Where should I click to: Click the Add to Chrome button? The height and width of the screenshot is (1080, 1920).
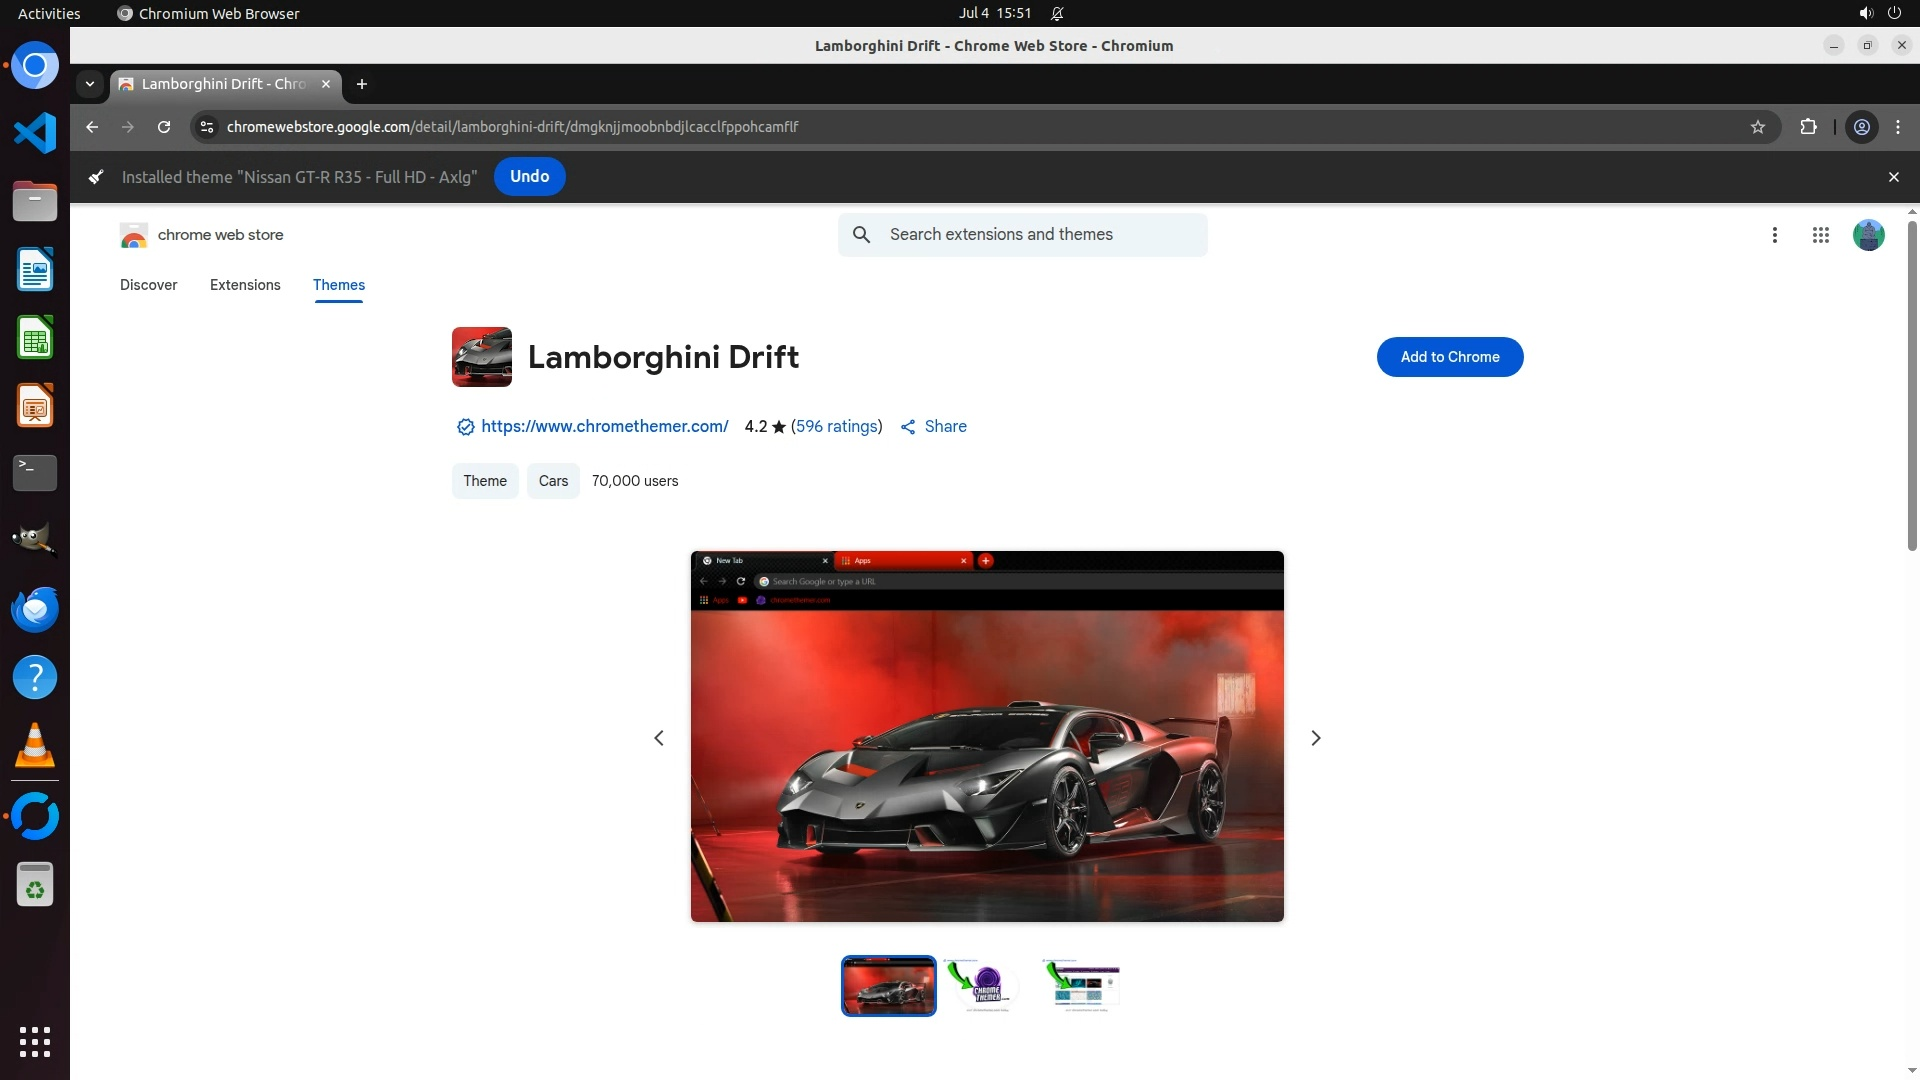tap(1449, 357)
